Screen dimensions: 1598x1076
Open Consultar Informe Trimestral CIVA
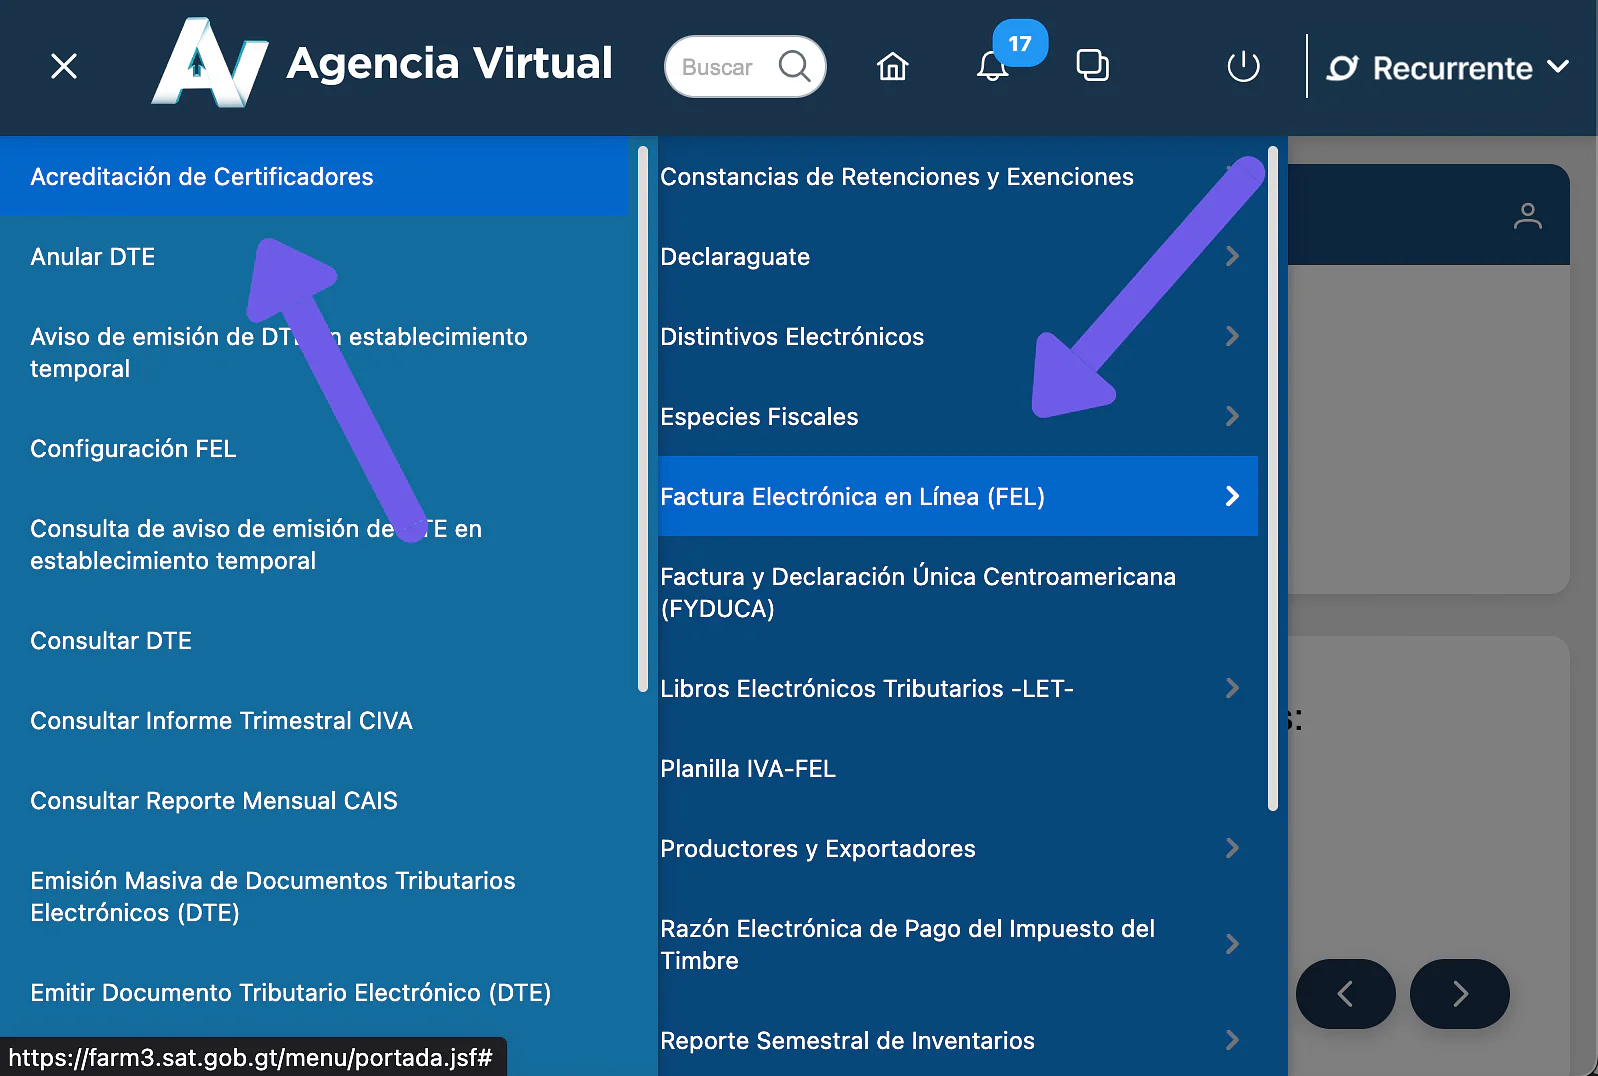pos(314,720)
